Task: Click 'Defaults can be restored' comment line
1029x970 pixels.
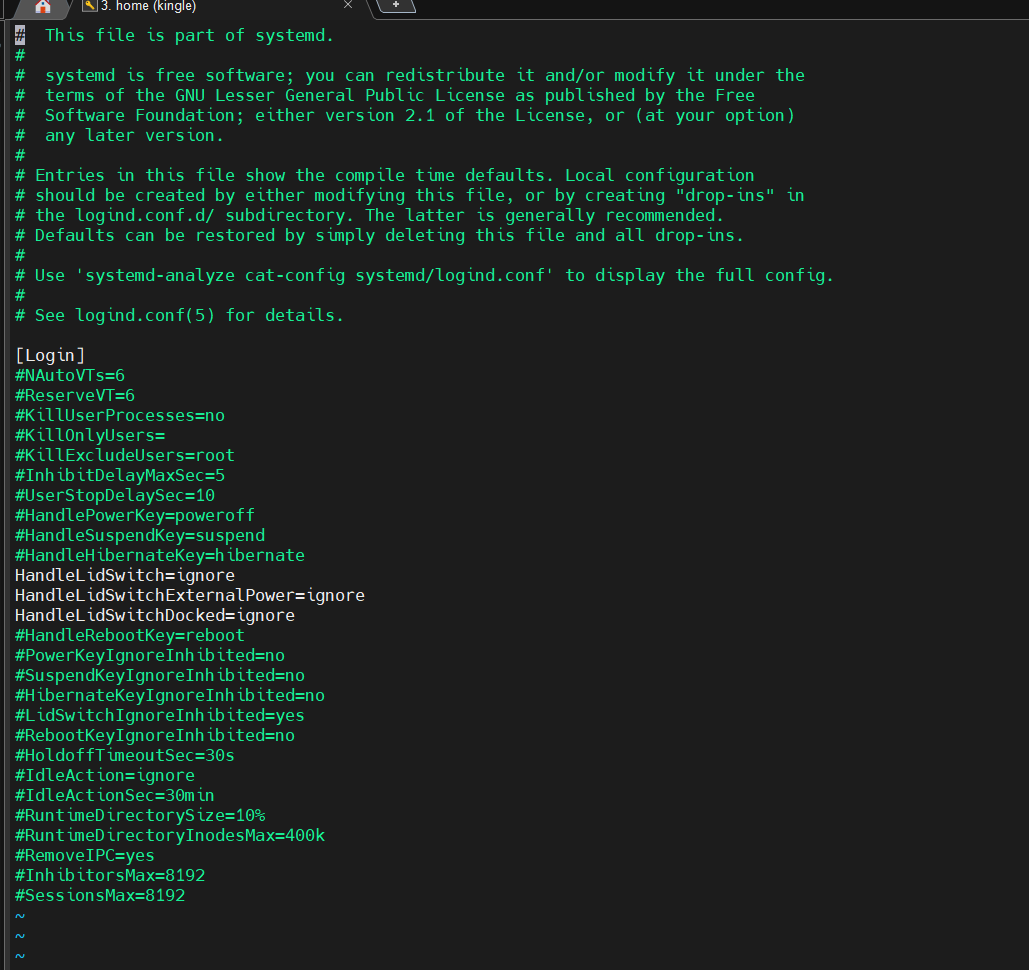Action: coord(379,236)
